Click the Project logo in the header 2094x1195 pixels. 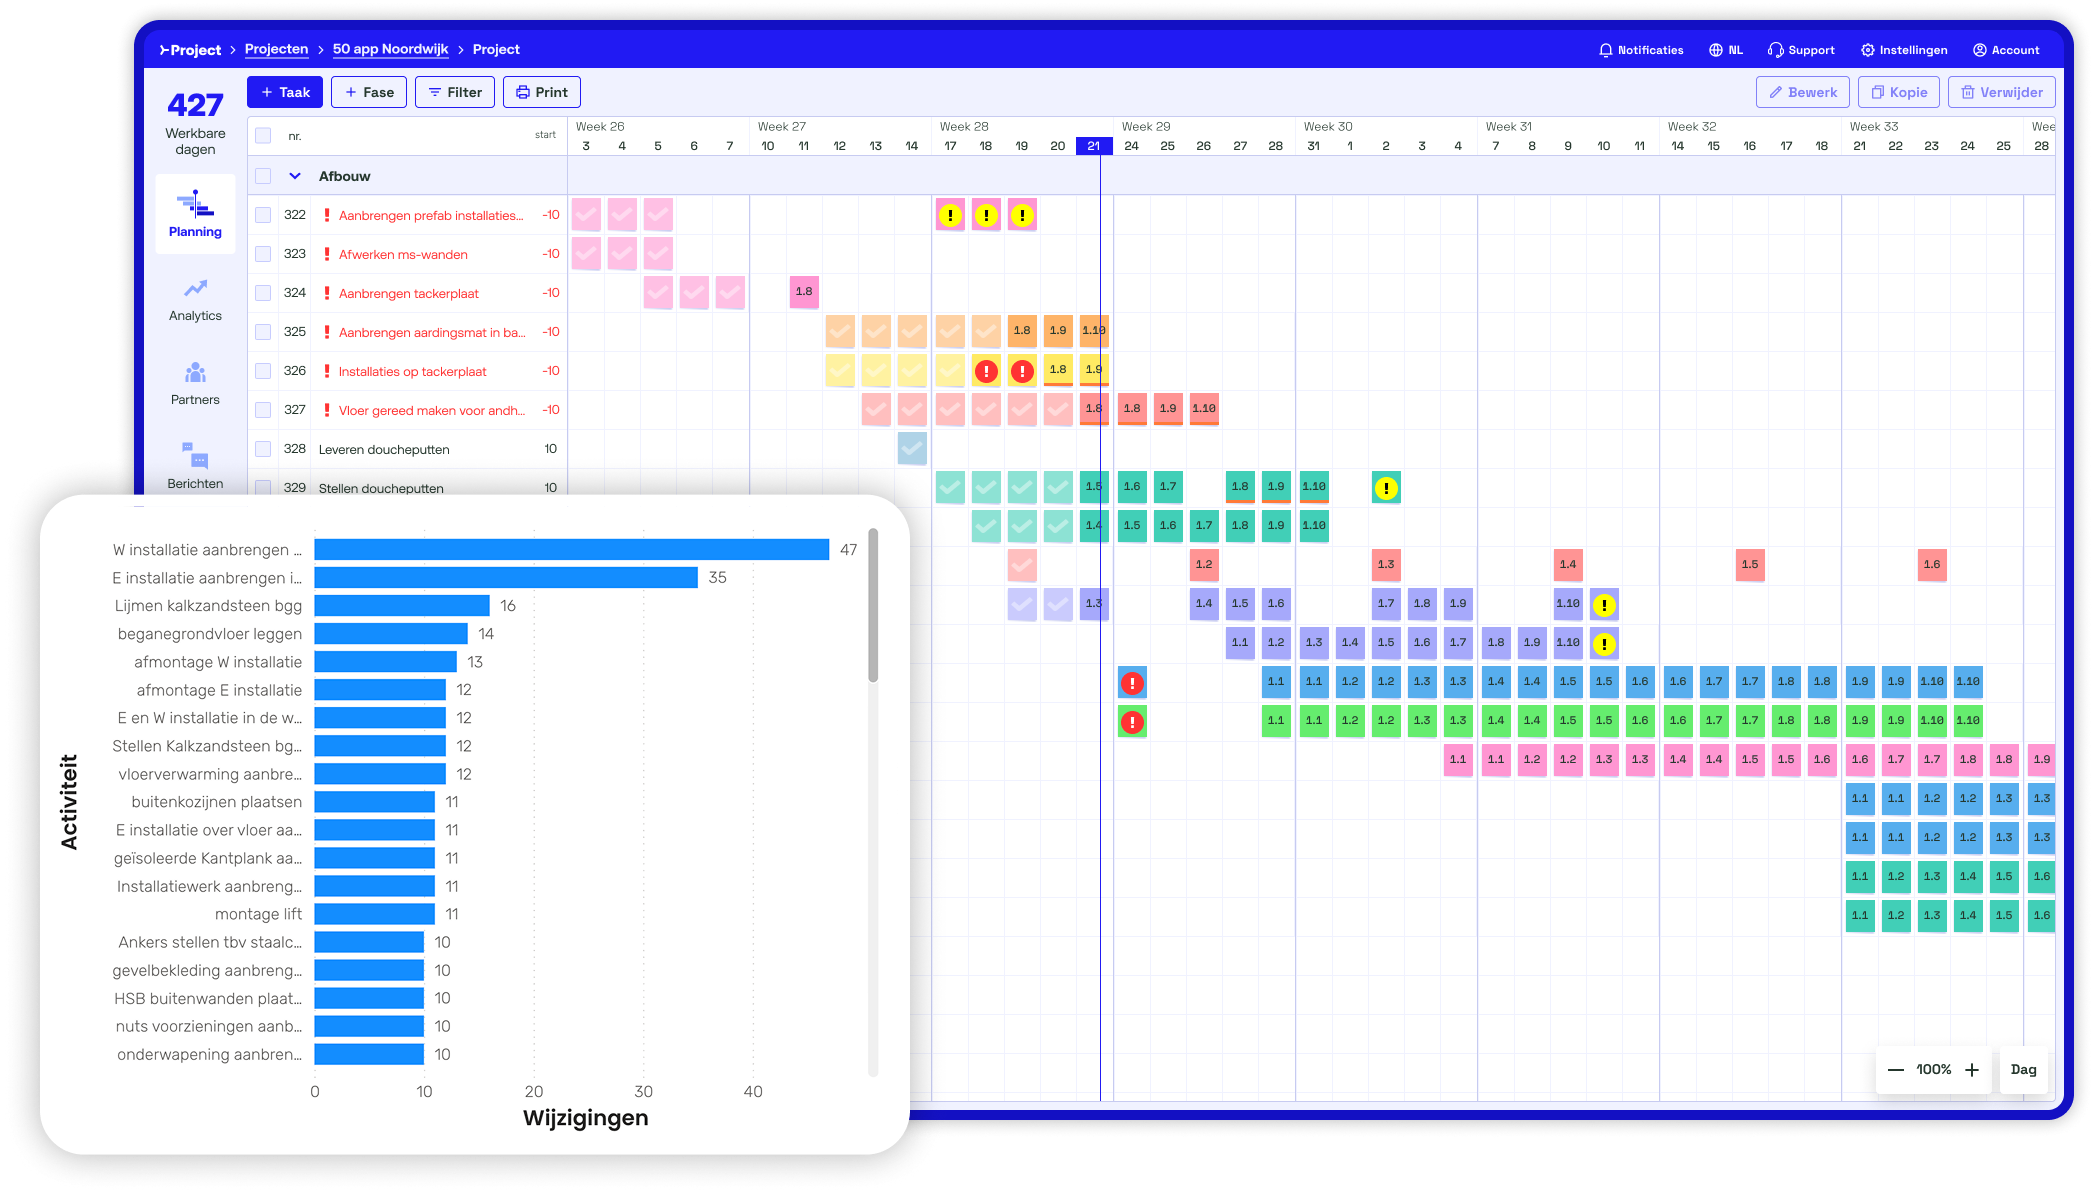point(190,50)
